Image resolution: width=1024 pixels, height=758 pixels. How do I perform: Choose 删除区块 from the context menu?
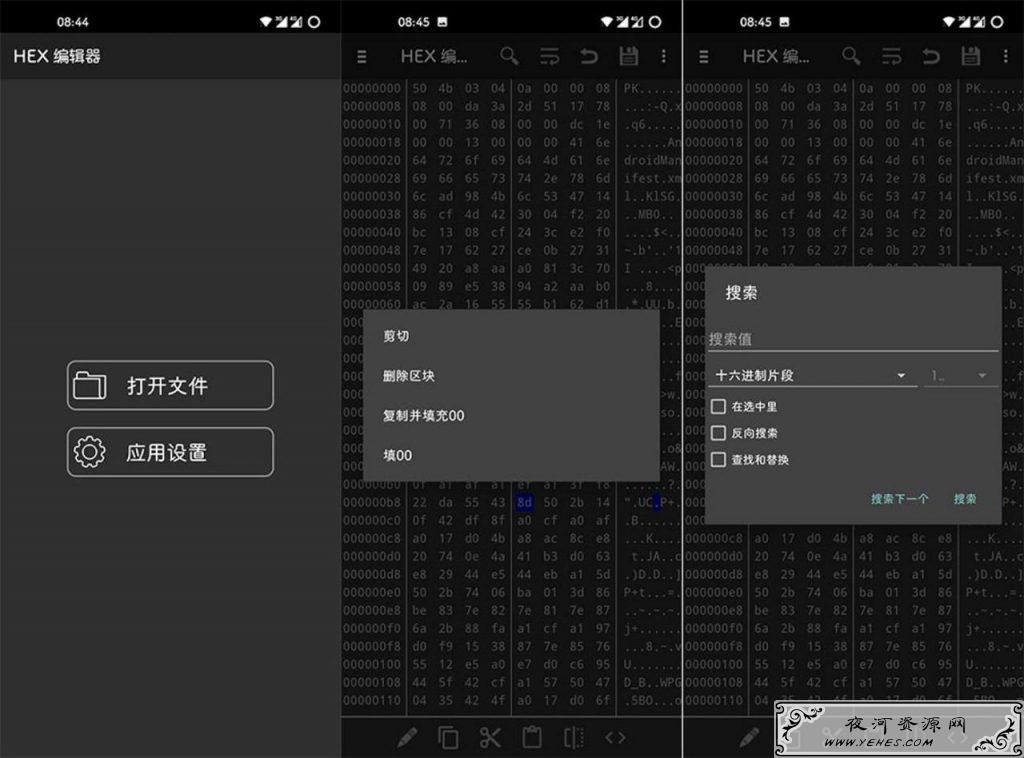(511, 375)
